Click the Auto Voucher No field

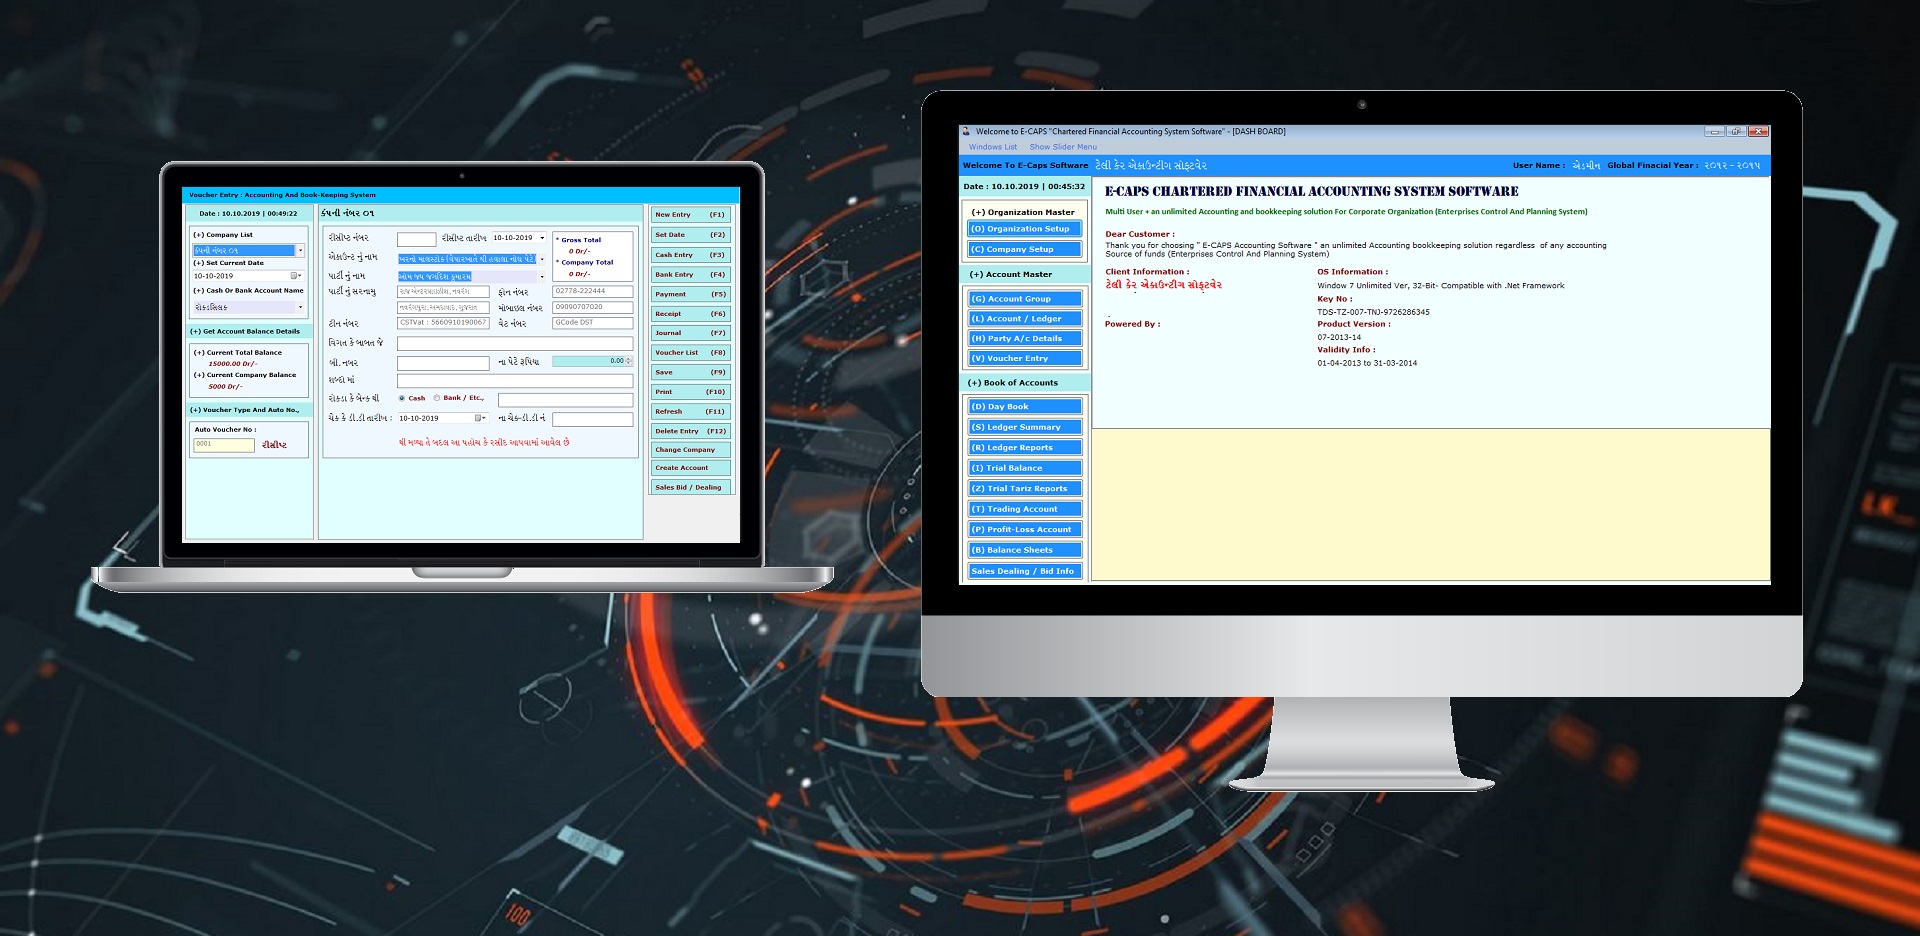coord(224,445)
